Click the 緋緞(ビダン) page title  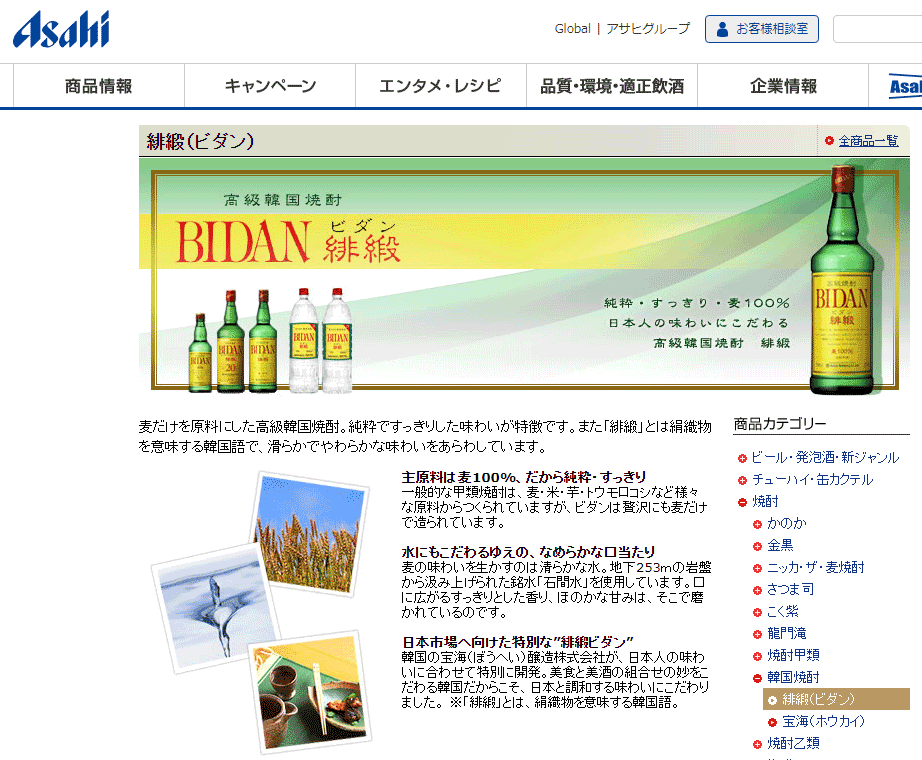coord(200,141)
